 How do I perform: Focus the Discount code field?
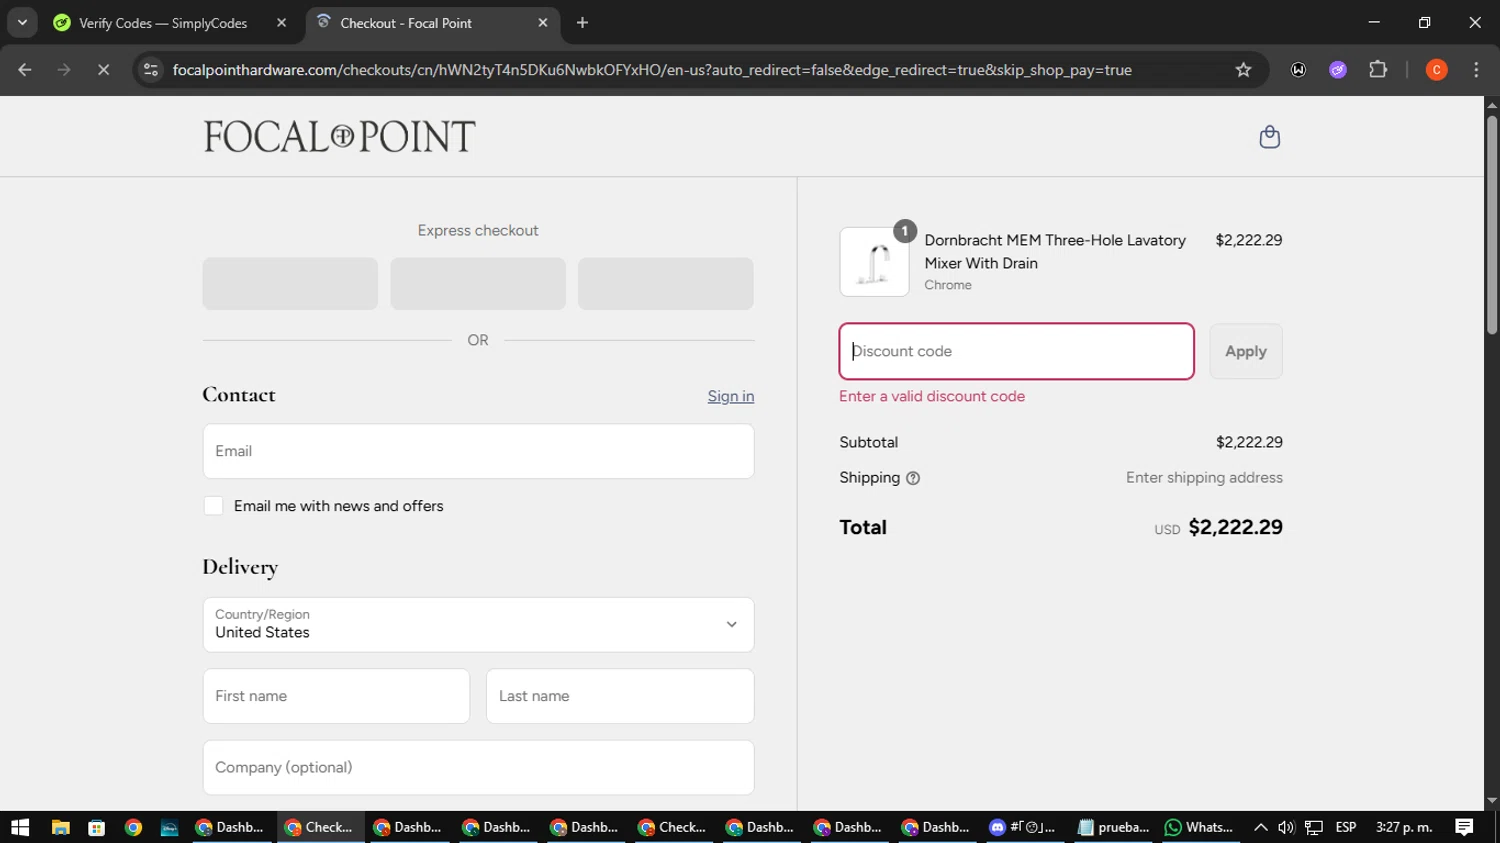coord(1016,351)
